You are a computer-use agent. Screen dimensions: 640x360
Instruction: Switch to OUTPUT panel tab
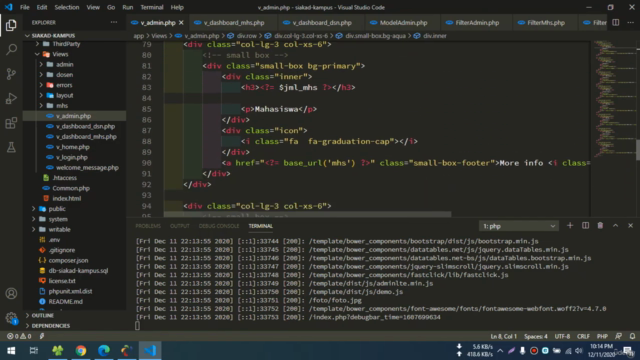pos(180,226)
